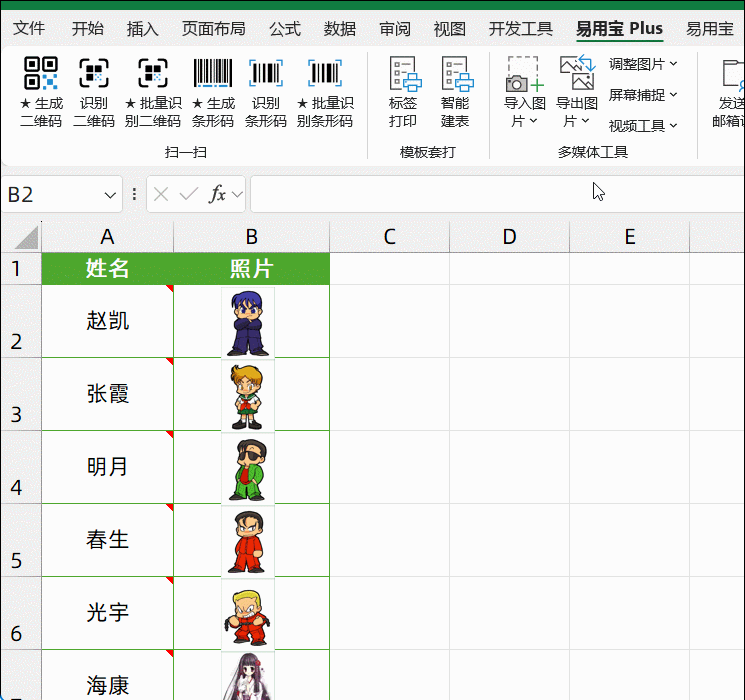Screen dimensions: 745x700
Task: Select the 易用宝 Plus tab
Action: tap(619, 29)
